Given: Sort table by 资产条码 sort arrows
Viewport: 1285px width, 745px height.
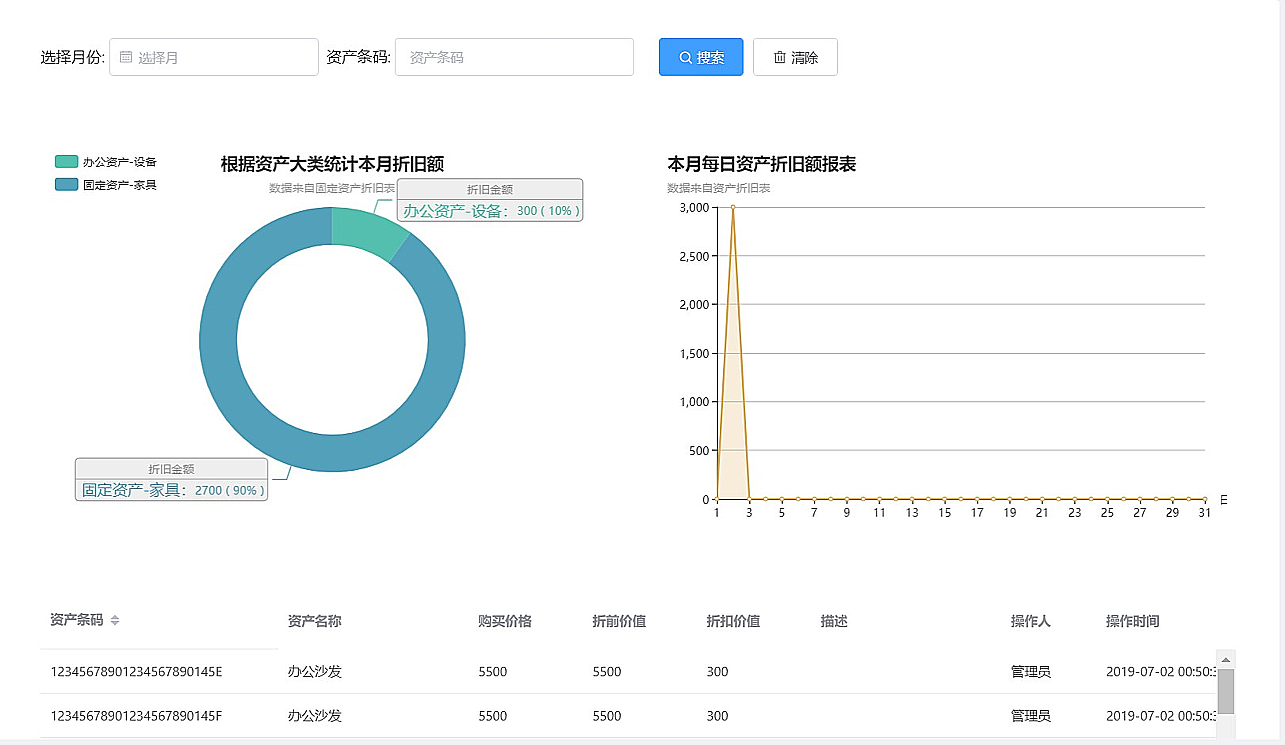Looking at the screenshot, I should click(x=115, y=621).
